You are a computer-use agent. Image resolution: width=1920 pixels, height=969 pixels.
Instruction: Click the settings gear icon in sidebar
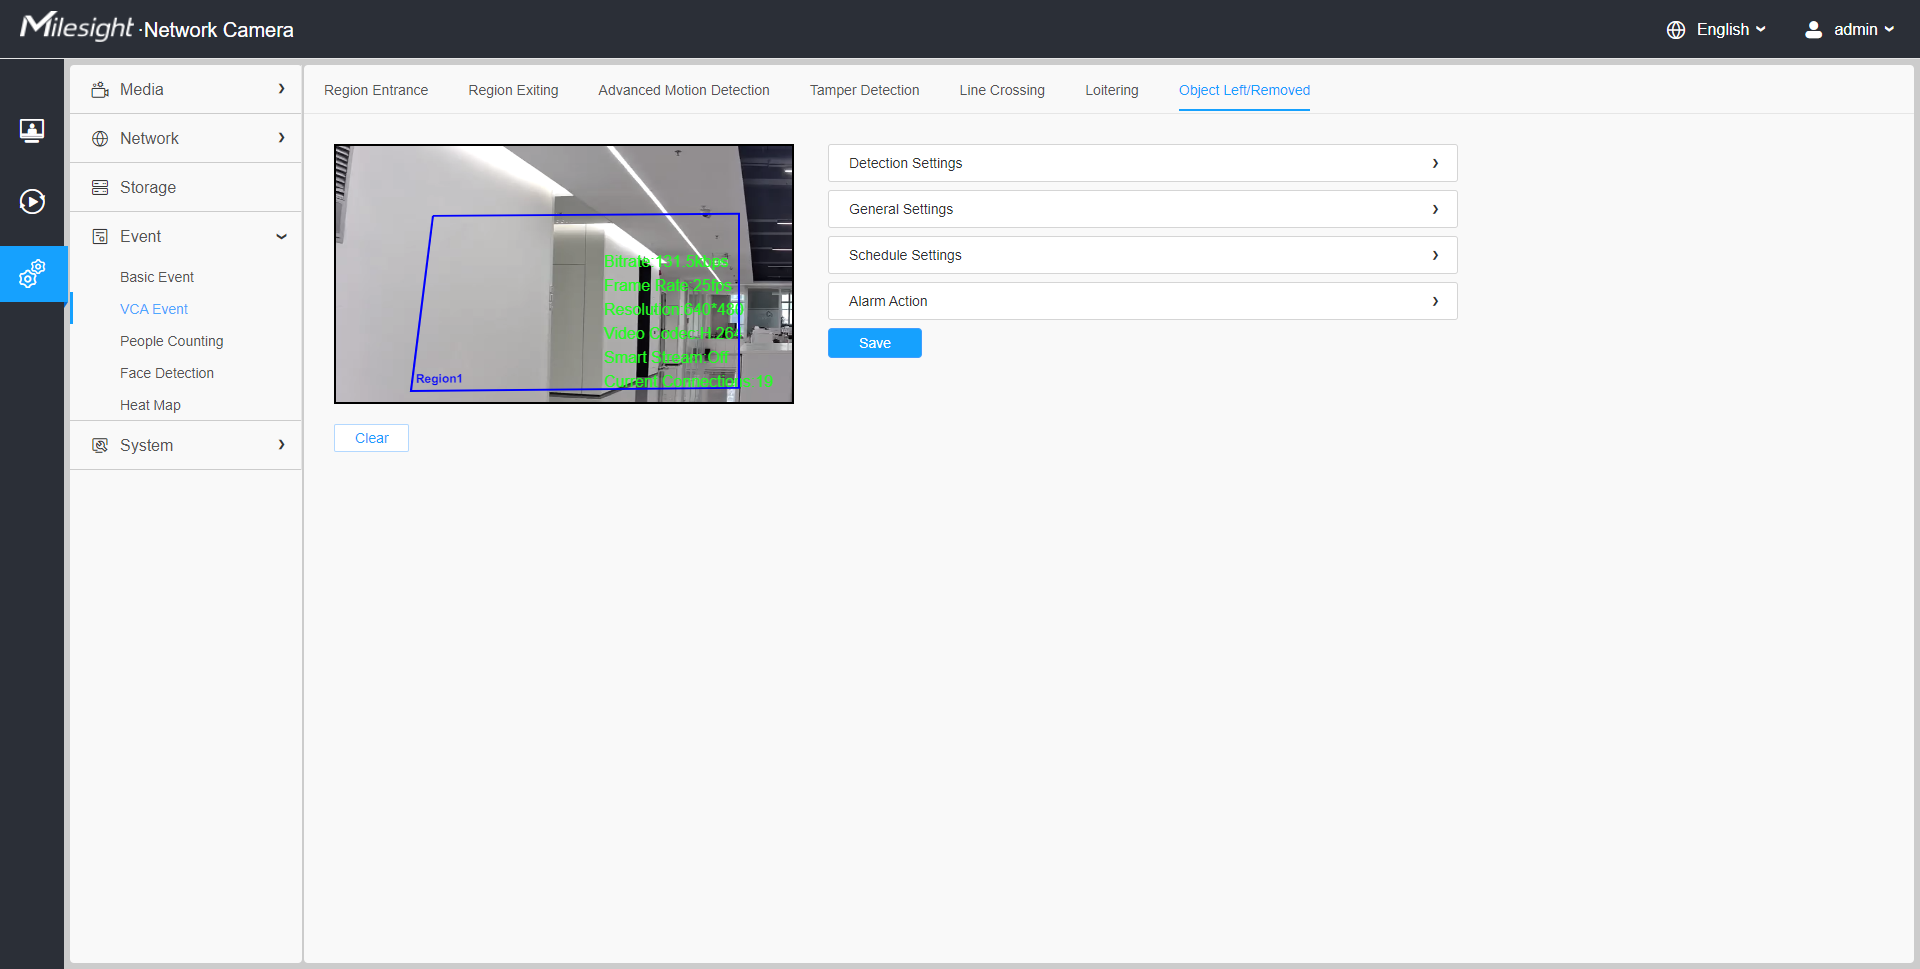[x=34, y=273]
